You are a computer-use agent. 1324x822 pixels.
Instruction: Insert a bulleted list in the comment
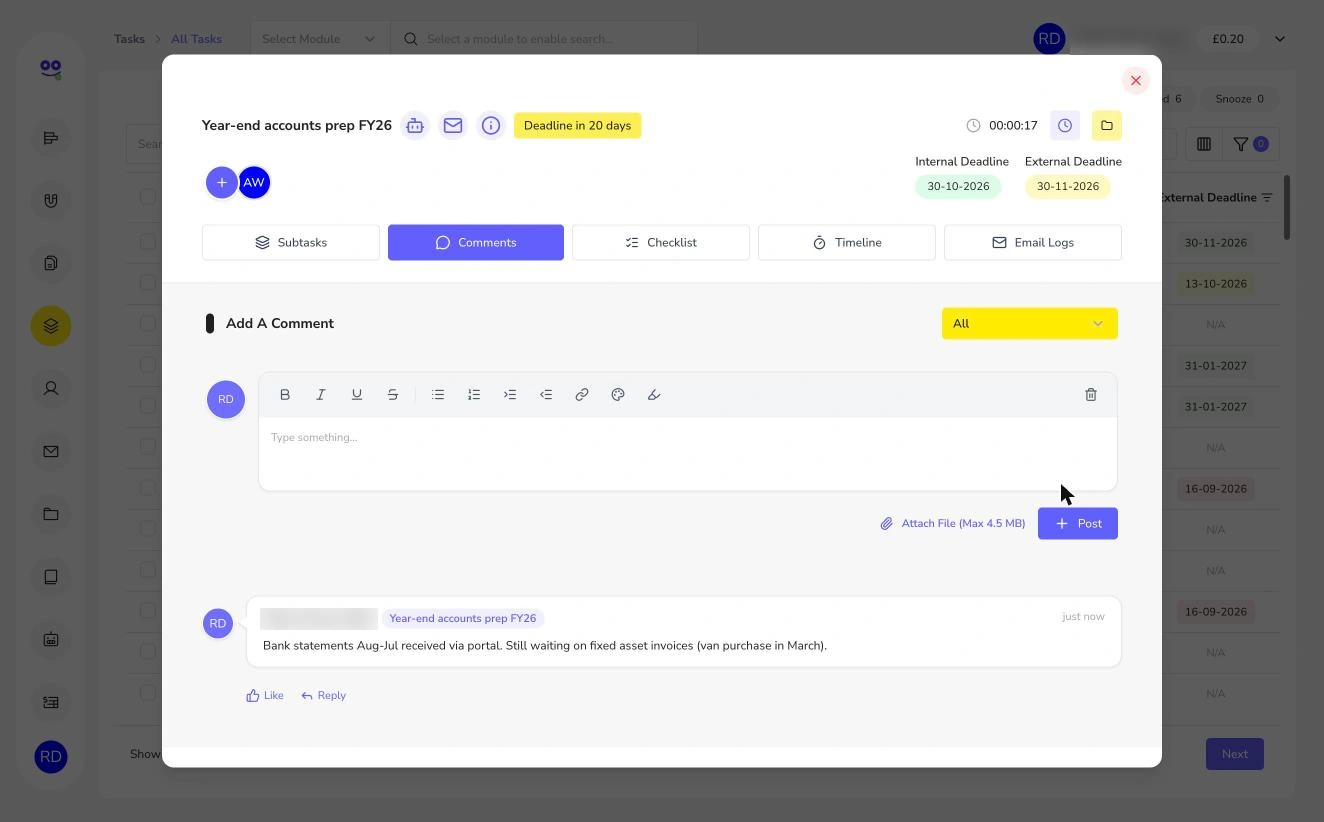(438, 395)
